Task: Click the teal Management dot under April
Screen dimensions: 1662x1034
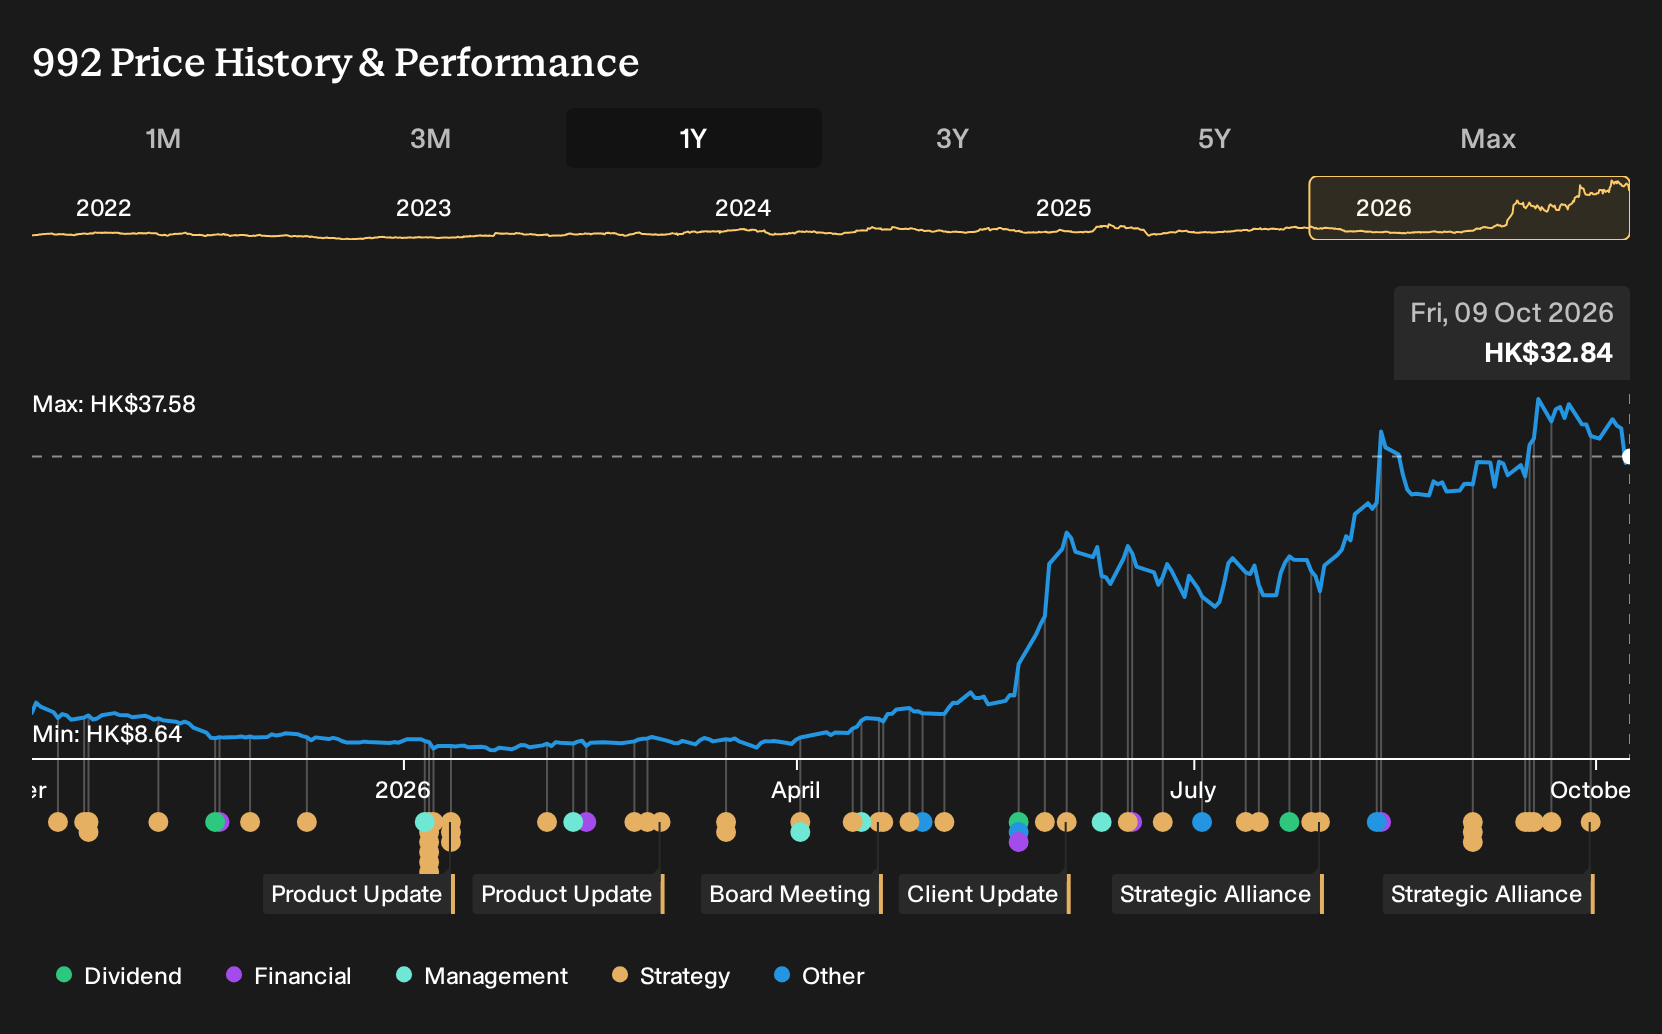Action: pyautogui.click(x=800, y=832)
